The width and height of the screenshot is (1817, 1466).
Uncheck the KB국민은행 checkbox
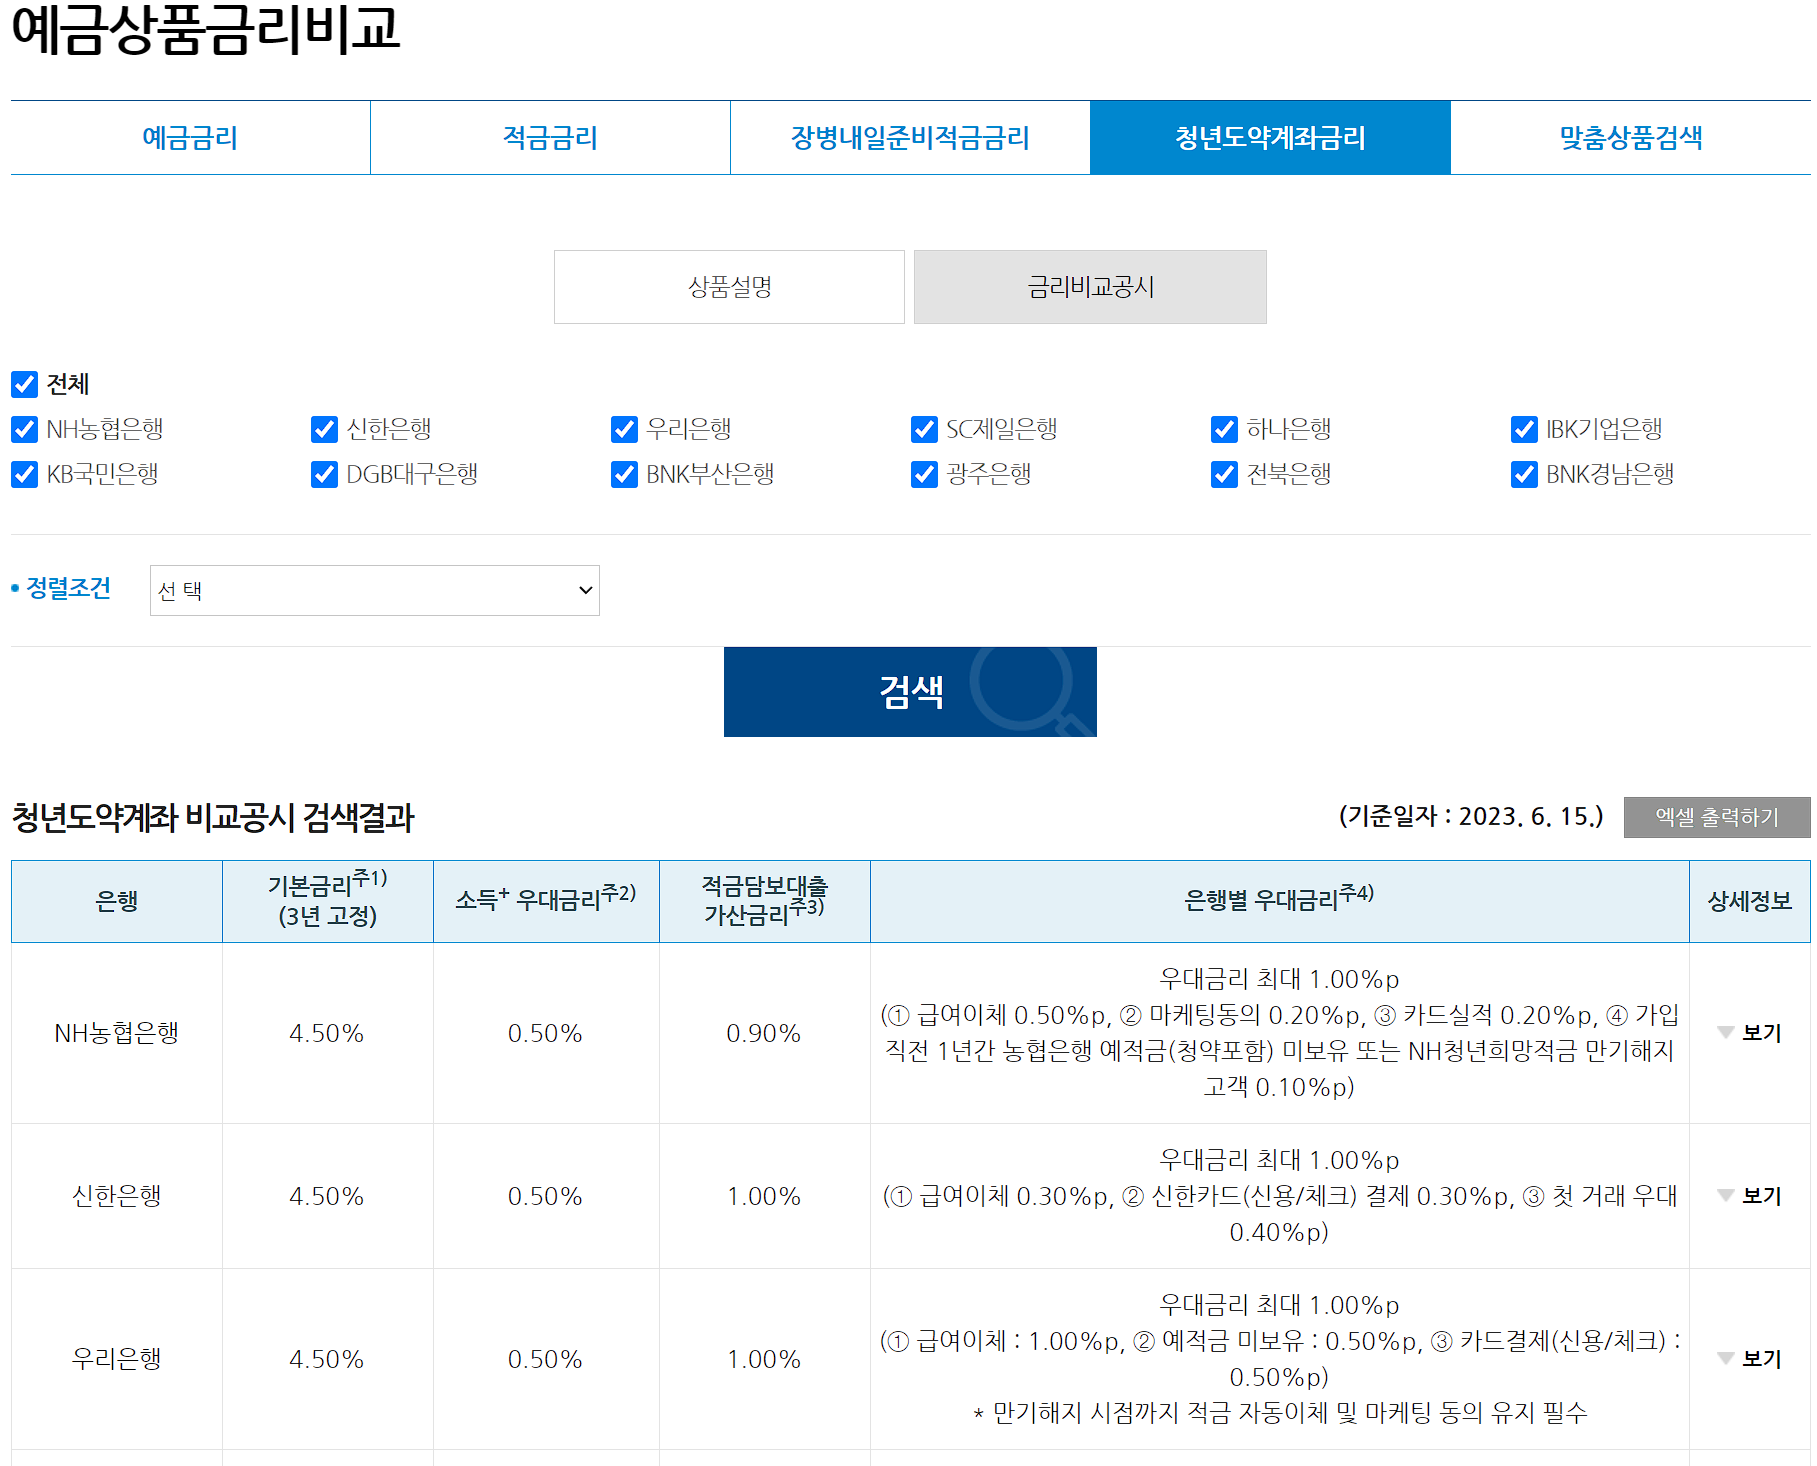pyautogui.click(x=24, y=475)
